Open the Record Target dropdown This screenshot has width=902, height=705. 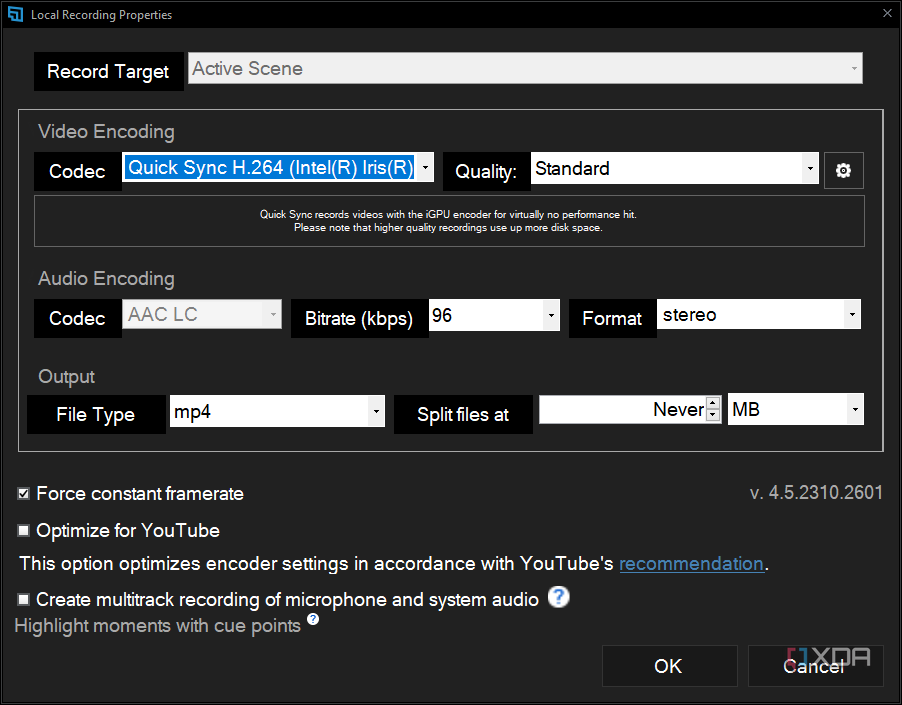coord(525,68)
